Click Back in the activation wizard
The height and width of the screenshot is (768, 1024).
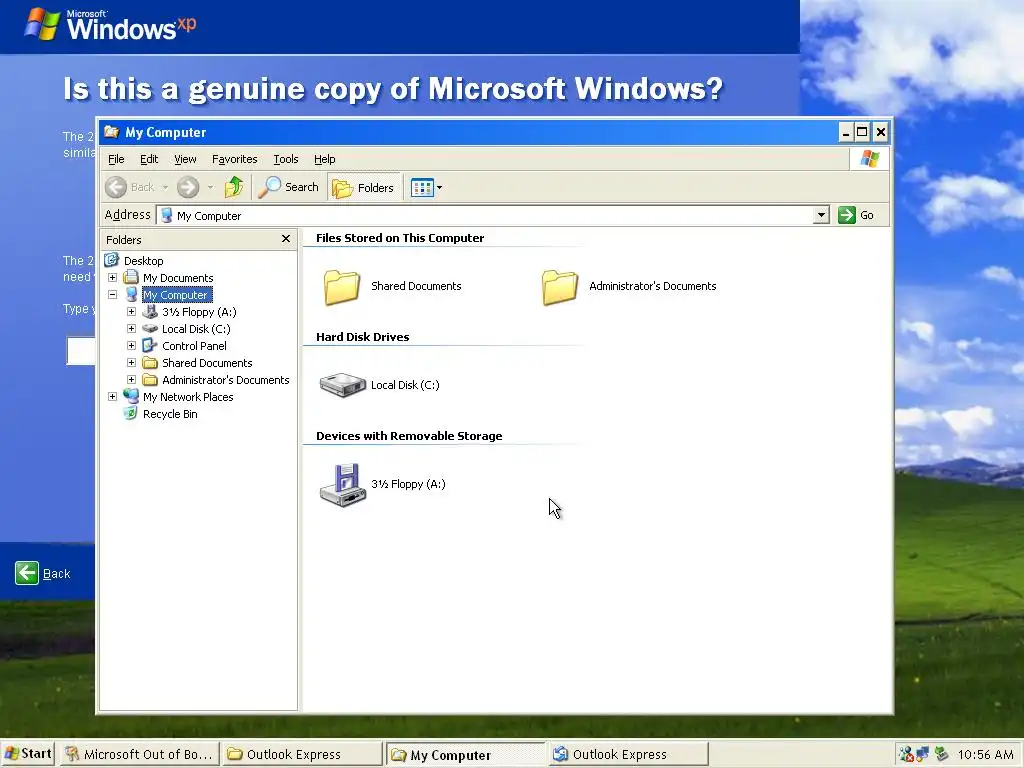56,573
